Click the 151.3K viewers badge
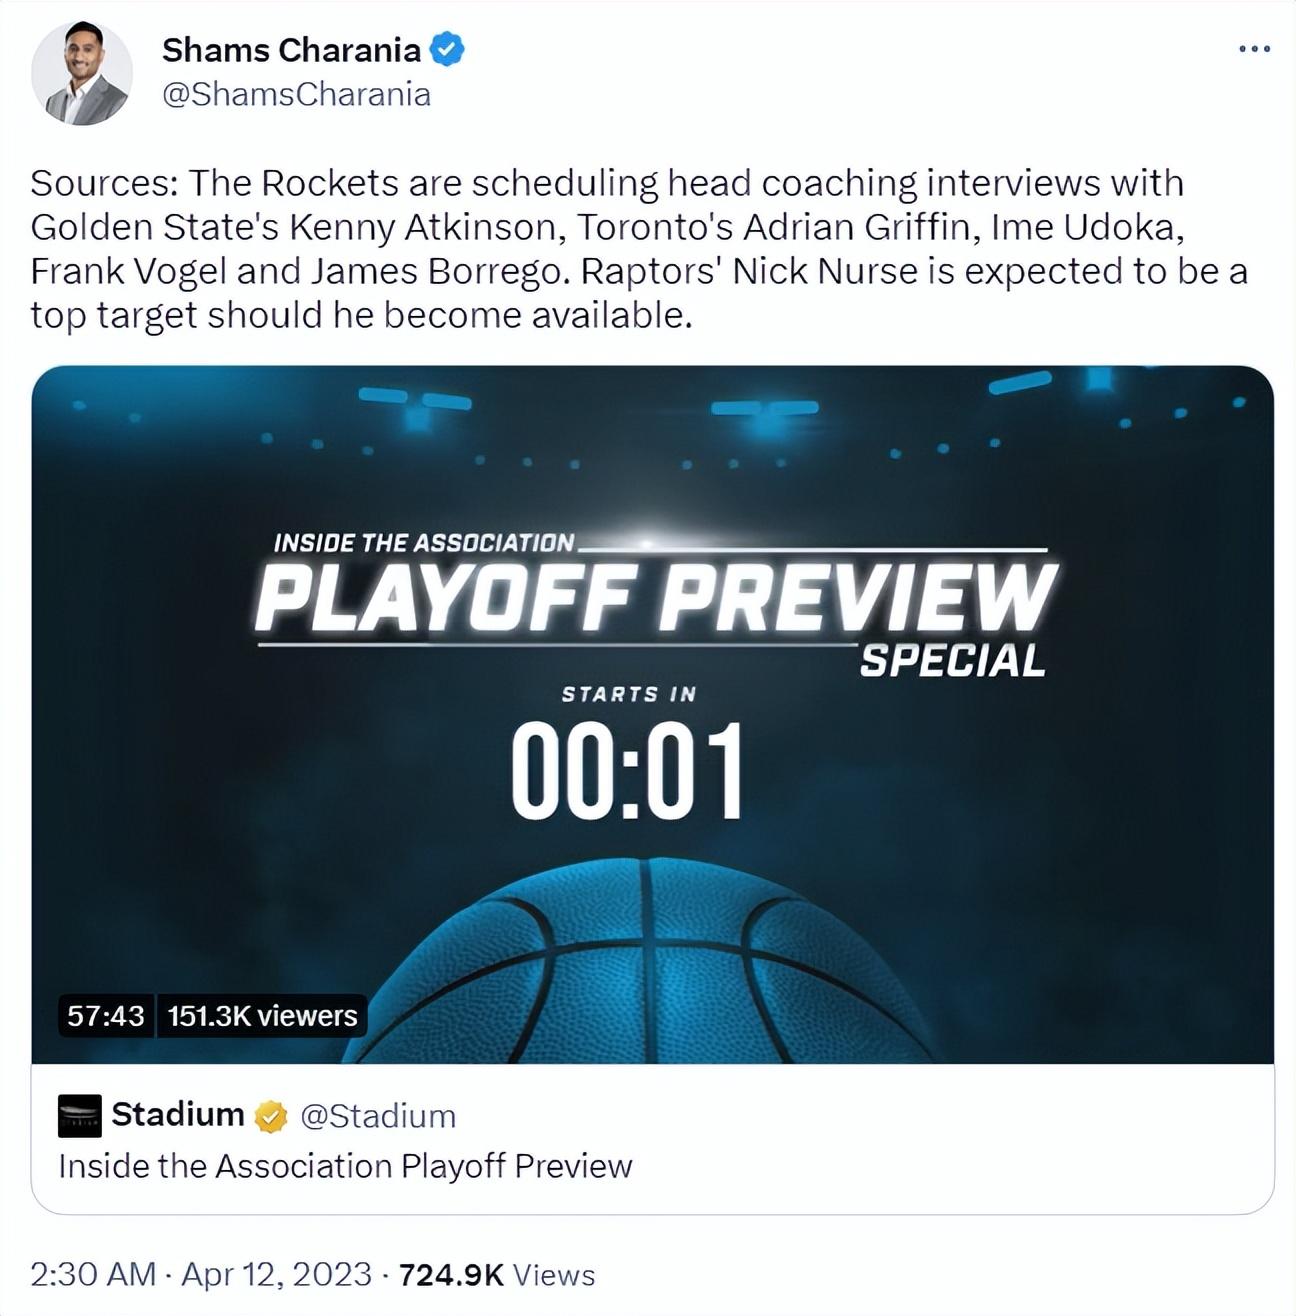The height and width of the screenshot is (1316, 1296). tap(262, 1016)
